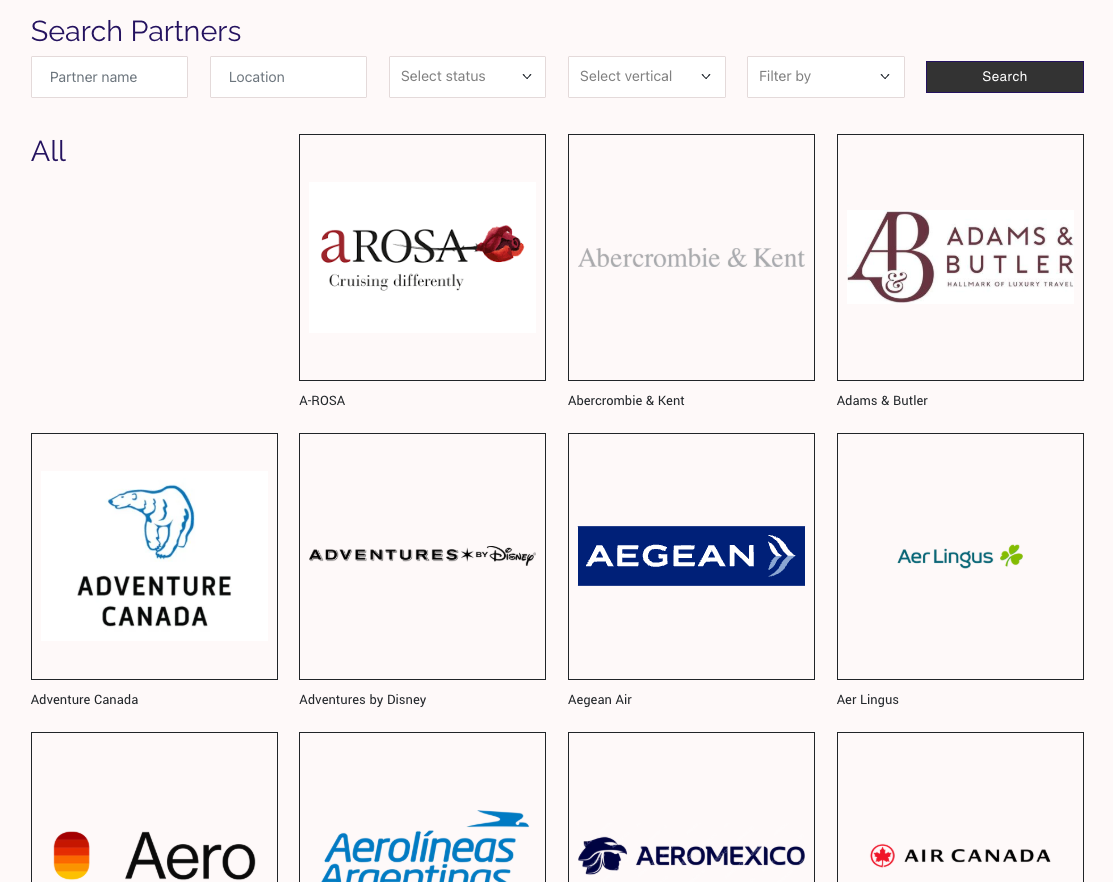The width and height of the screenshot is (1113, 882).
Task: Click into the Location text field
Action: [288, 77]
